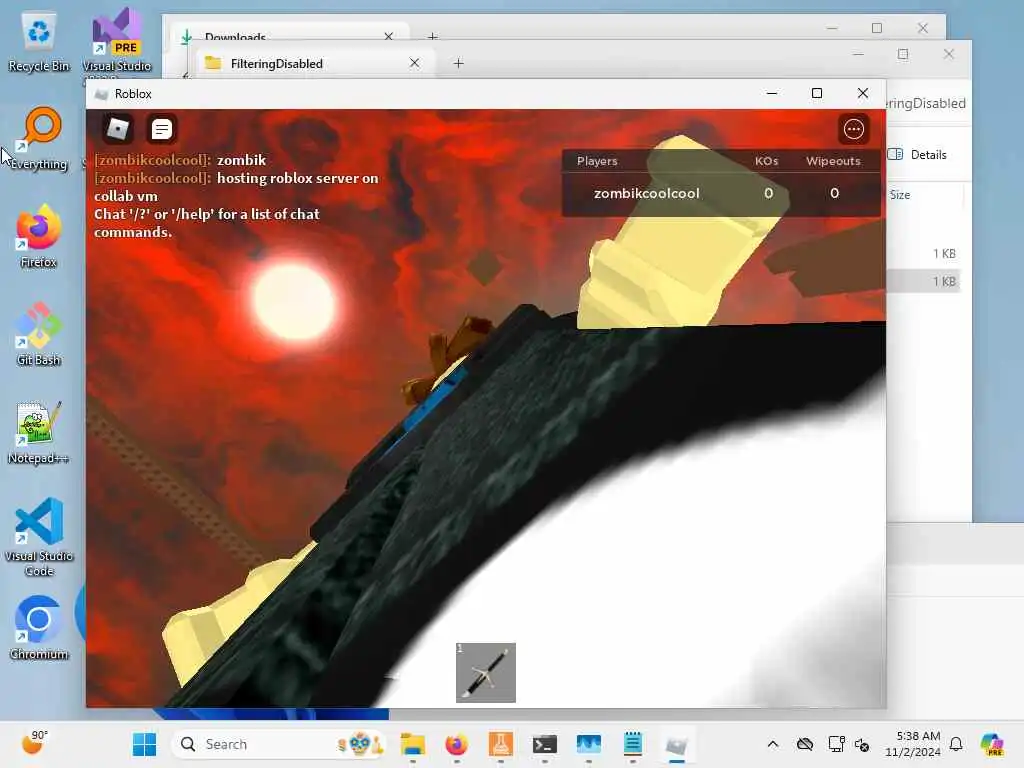
Task: Switch to the Roblox taskbar icon
Action: coord(677,744)
